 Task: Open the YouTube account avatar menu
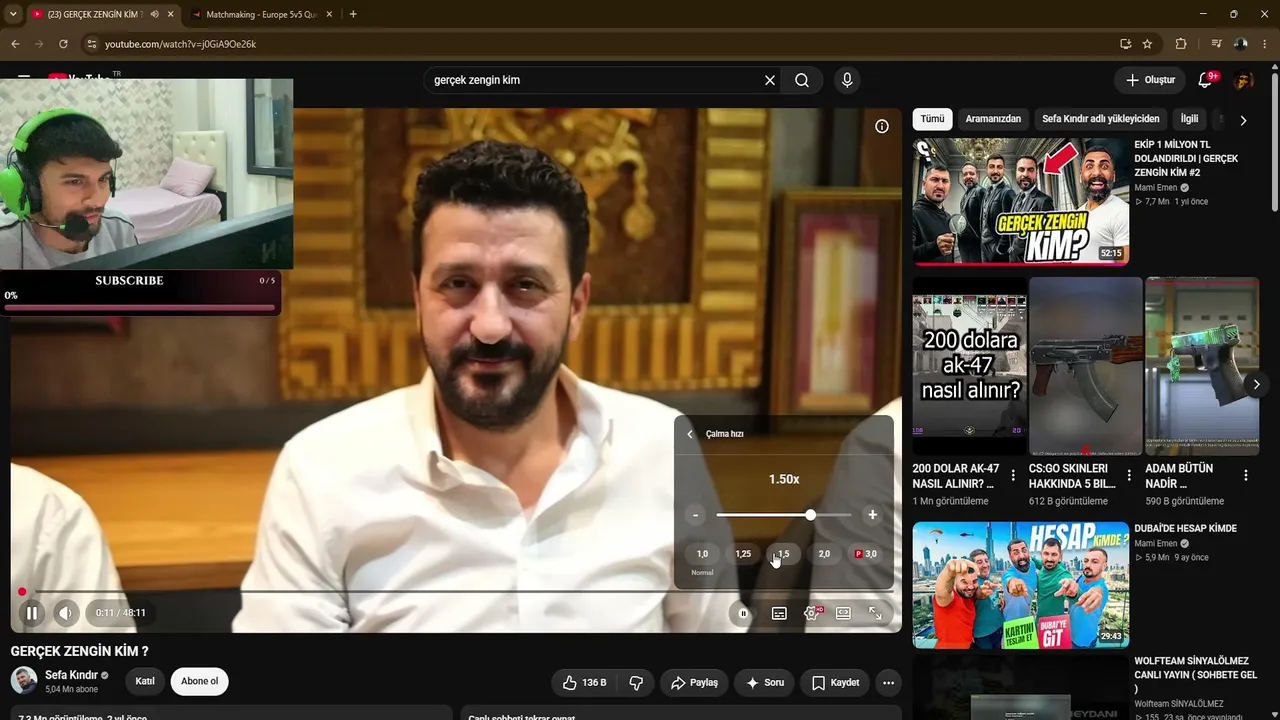point(1243,80)
